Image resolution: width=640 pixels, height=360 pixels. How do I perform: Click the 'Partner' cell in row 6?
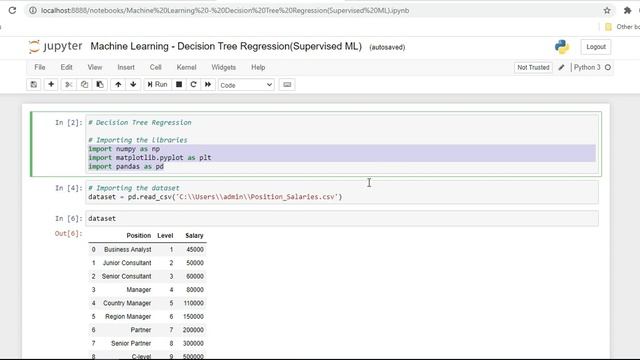(x=141, y=330)
